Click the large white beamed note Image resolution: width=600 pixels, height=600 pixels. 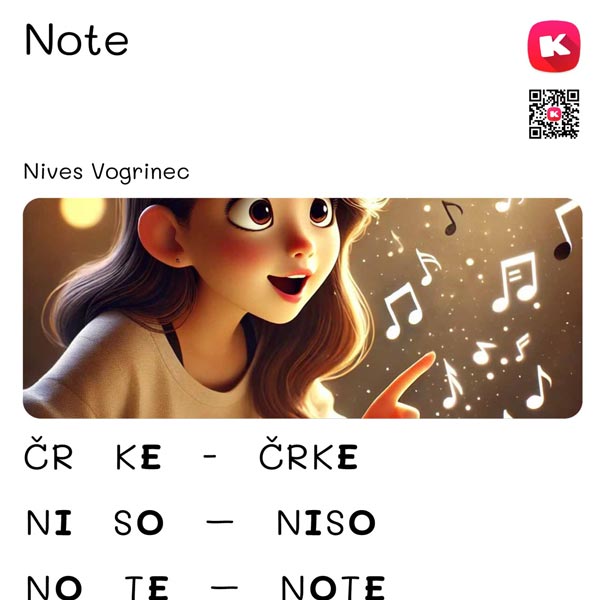[x=515, y=282]
